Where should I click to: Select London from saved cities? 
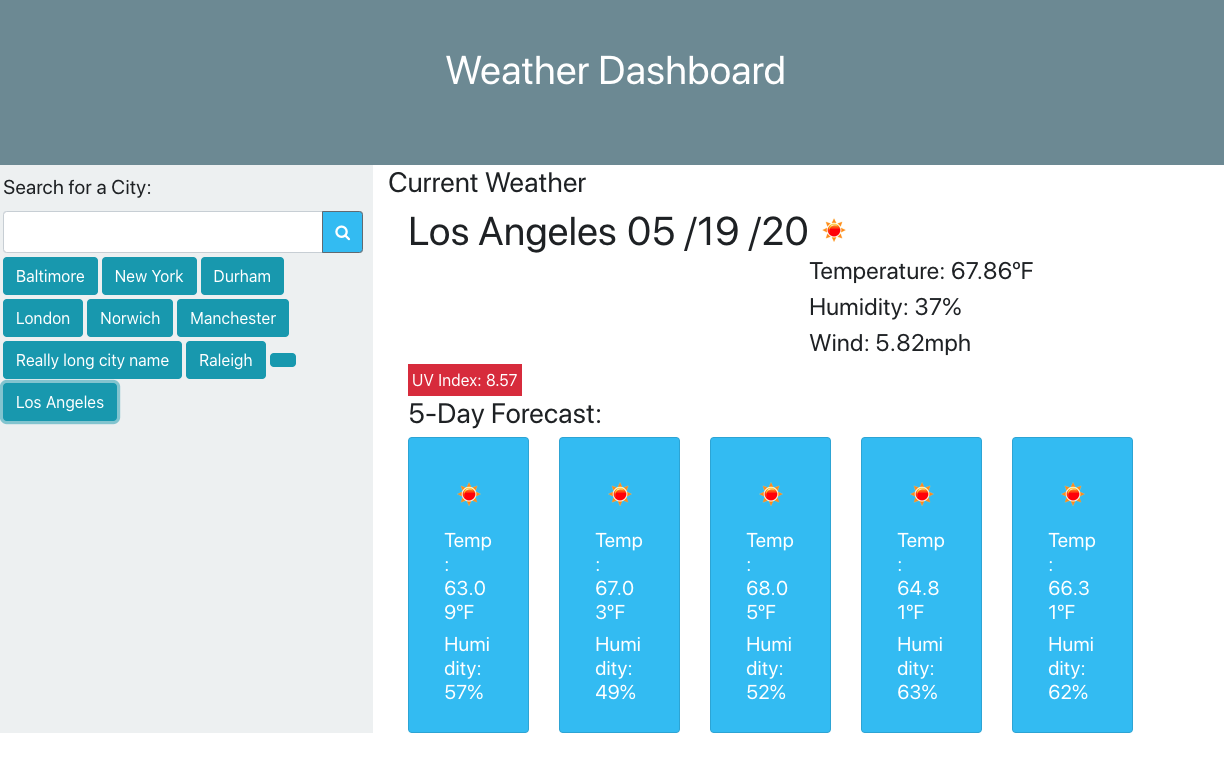tap(43, 318)
